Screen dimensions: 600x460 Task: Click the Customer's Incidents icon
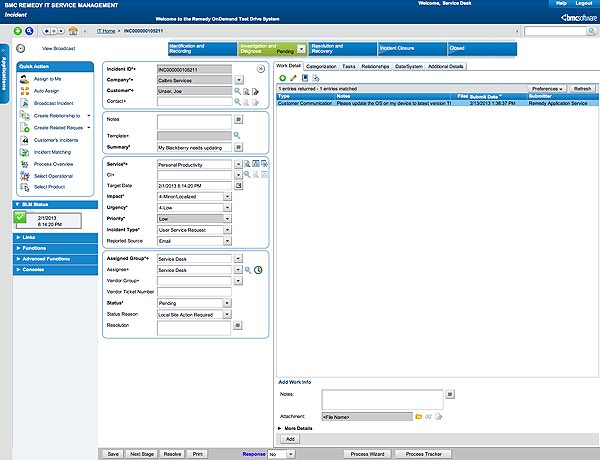(x=24, y=140)
